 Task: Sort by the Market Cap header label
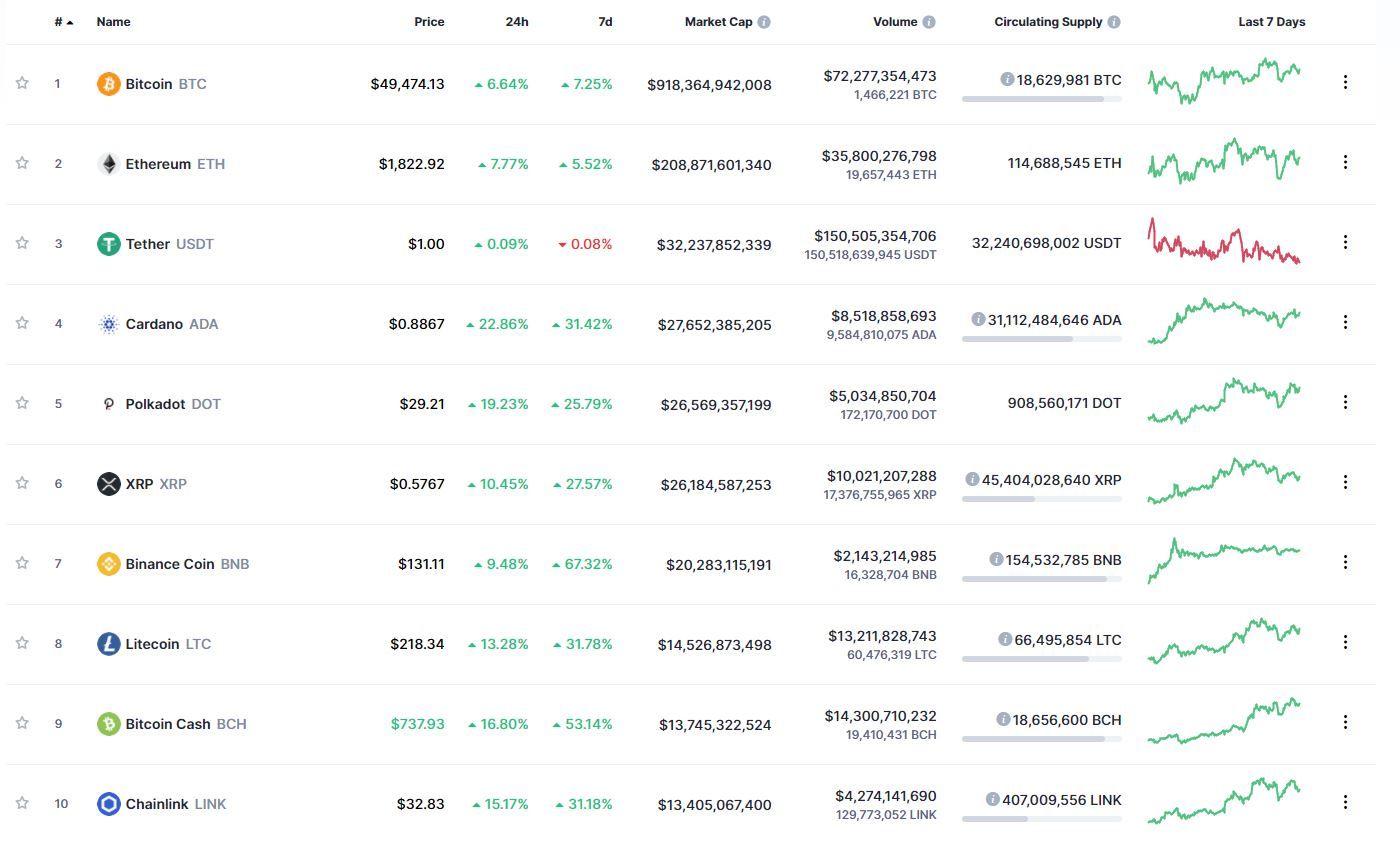(718, 22)
